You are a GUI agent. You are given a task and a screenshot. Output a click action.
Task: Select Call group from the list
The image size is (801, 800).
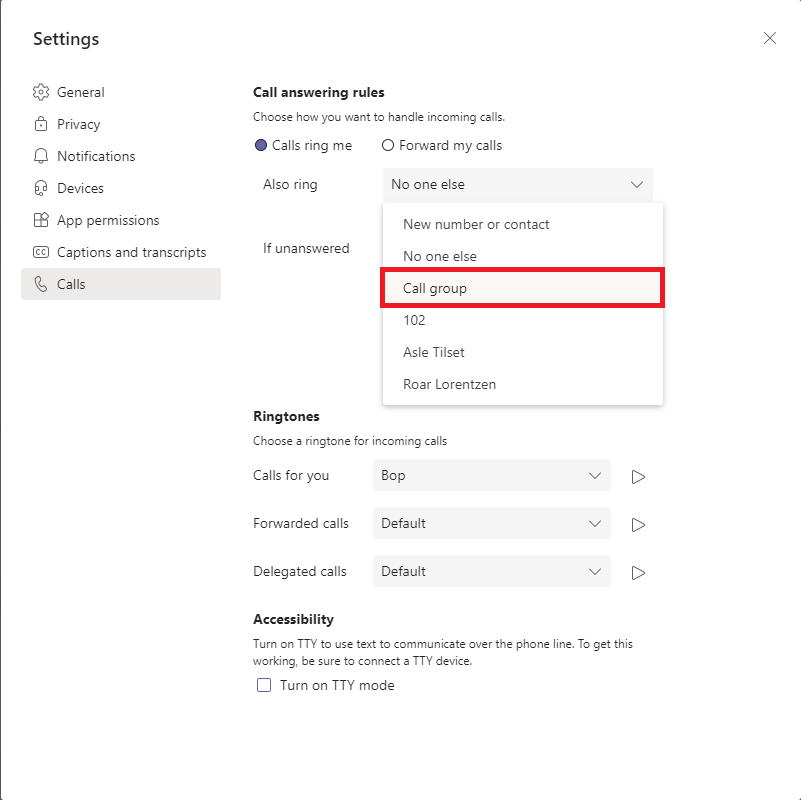pyautogui.click(x=522, y=288)
